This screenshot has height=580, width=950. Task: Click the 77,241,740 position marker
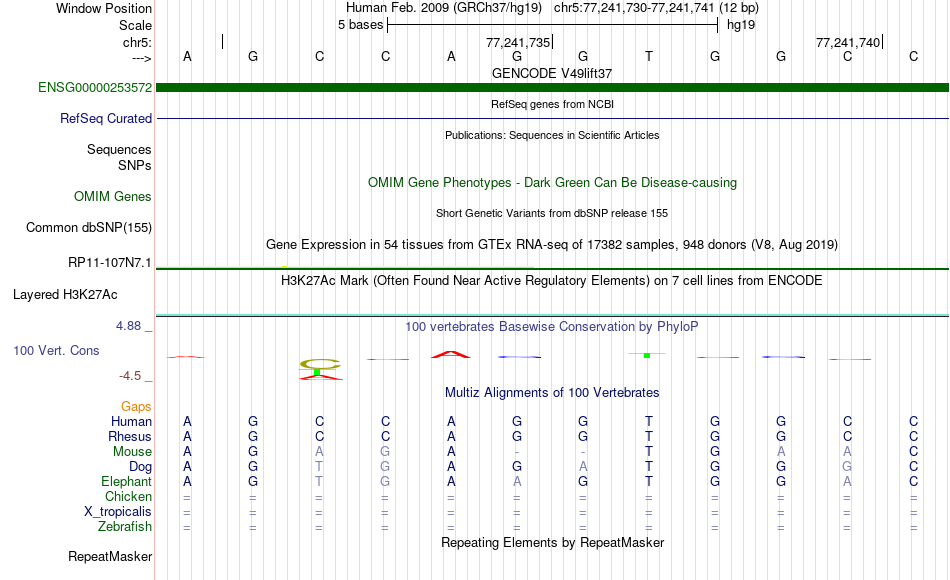click(849, 42)
